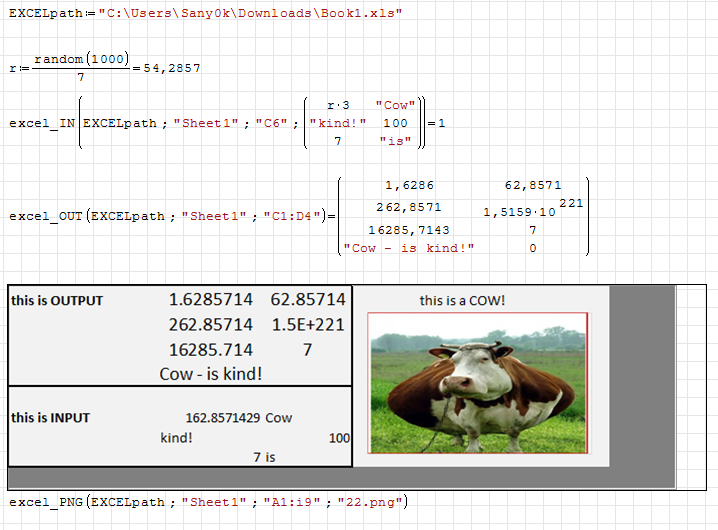Click the r·3 matrix element
Viewport: 718px width, 530px height.
pyautogui.click(x=338, y=105)
